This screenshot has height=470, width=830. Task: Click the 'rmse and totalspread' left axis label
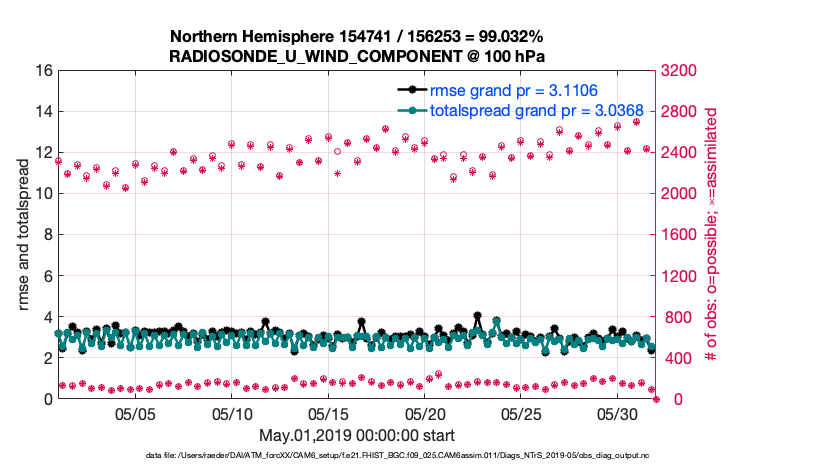24,235
